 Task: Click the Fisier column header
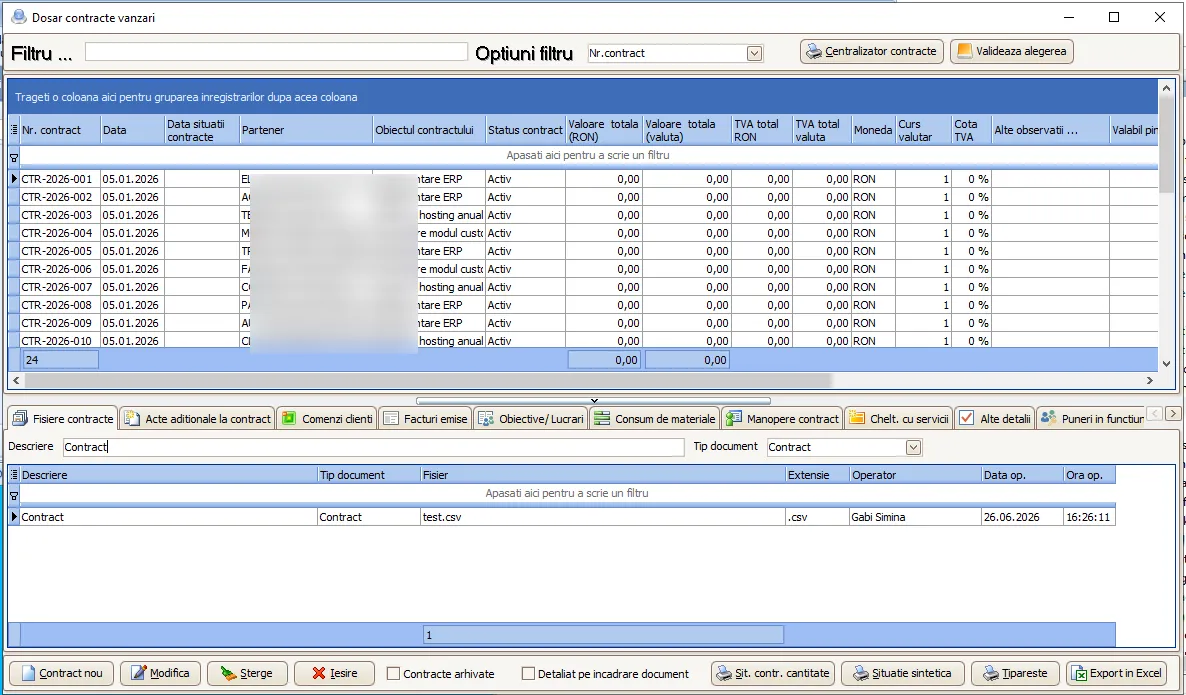(x=603, y=475)
